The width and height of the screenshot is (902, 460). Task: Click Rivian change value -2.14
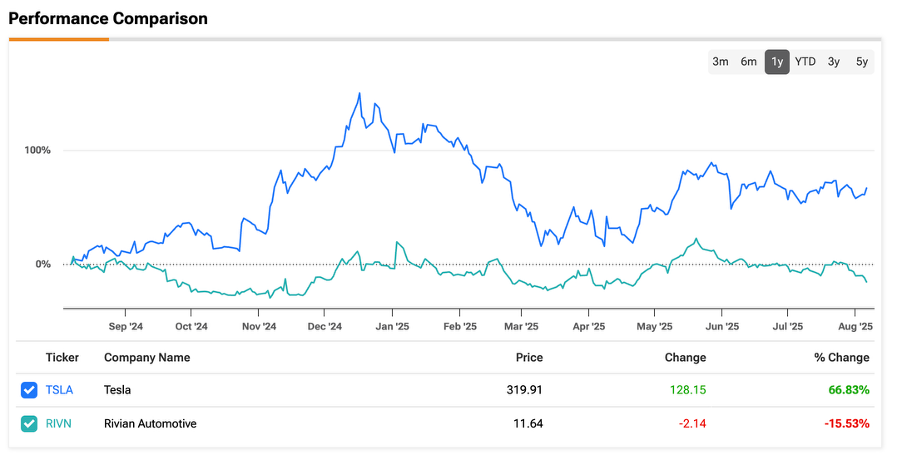[x=692, y=424]
